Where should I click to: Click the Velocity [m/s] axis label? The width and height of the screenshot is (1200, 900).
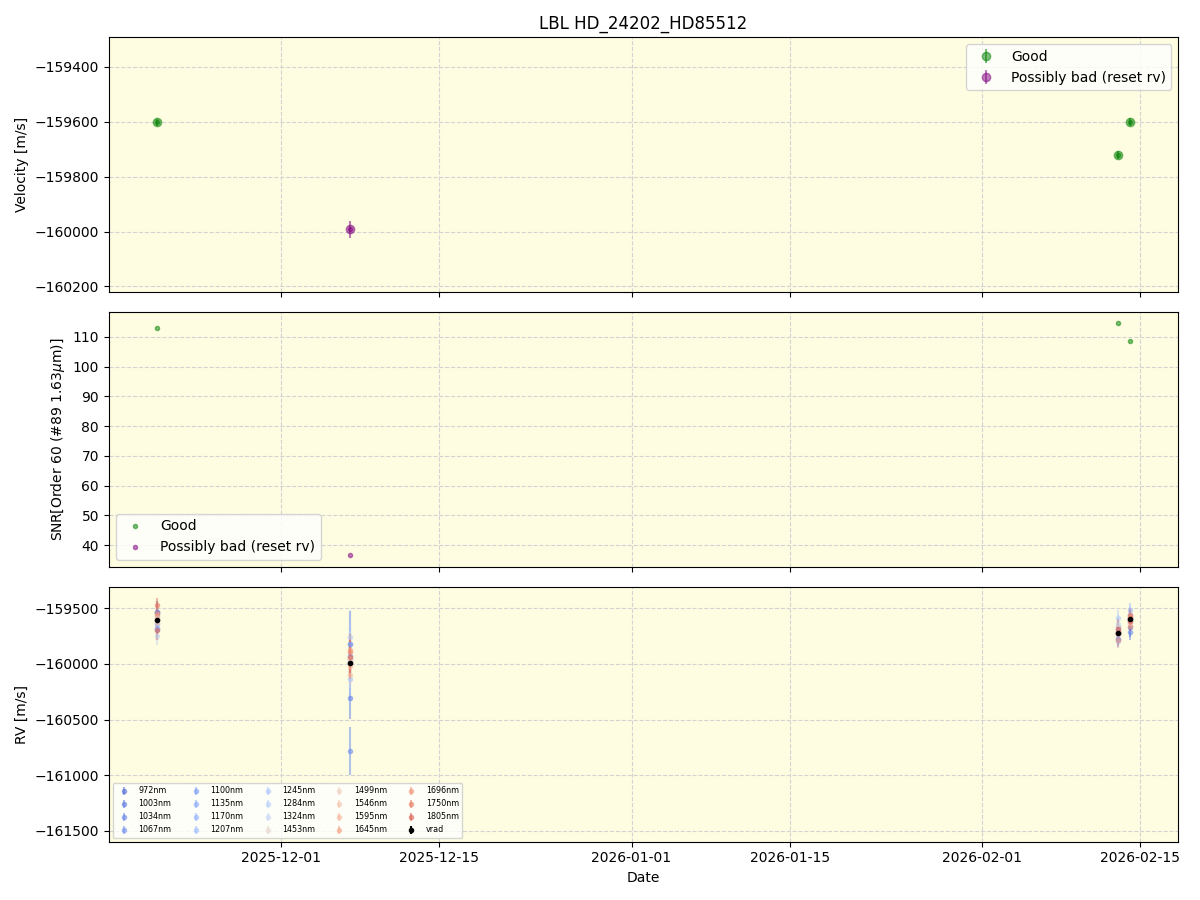[x=22, y=162]
